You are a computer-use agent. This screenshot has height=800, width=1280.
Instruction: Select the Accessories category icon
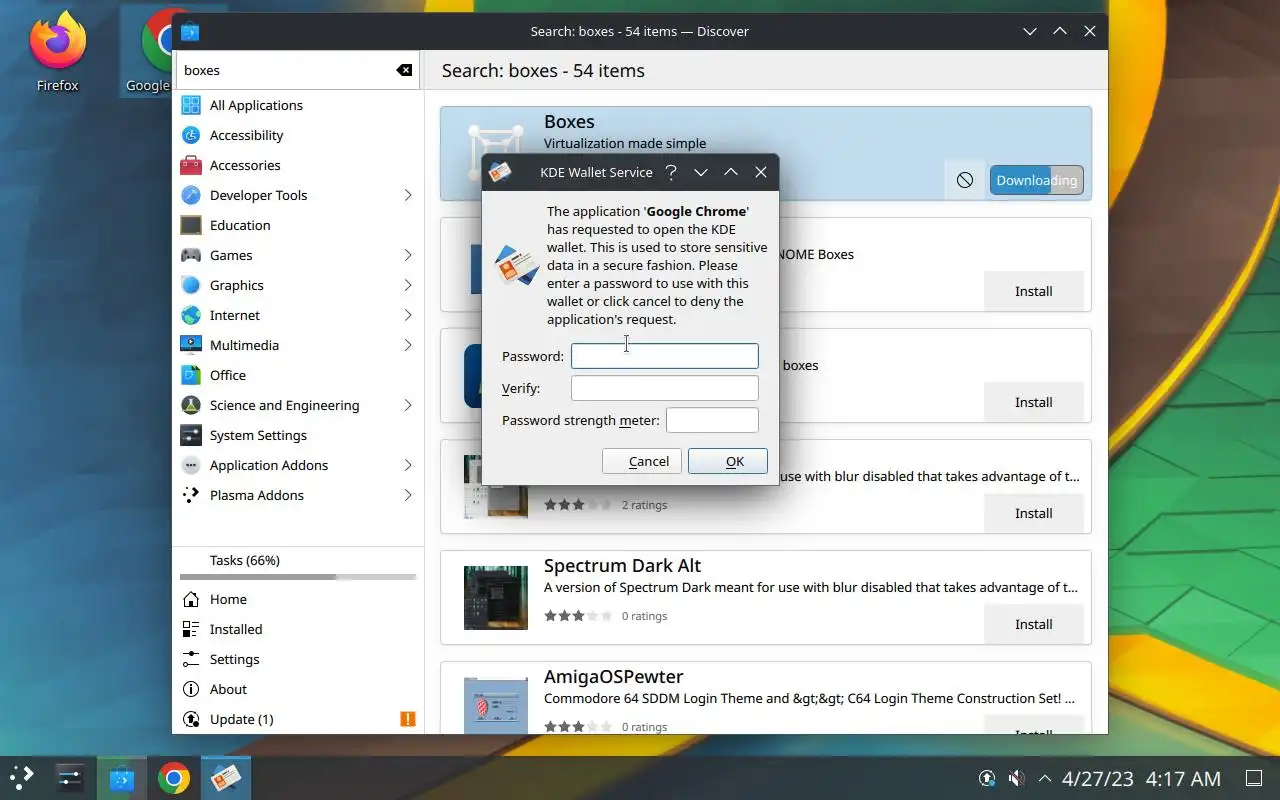click(191, 165)
